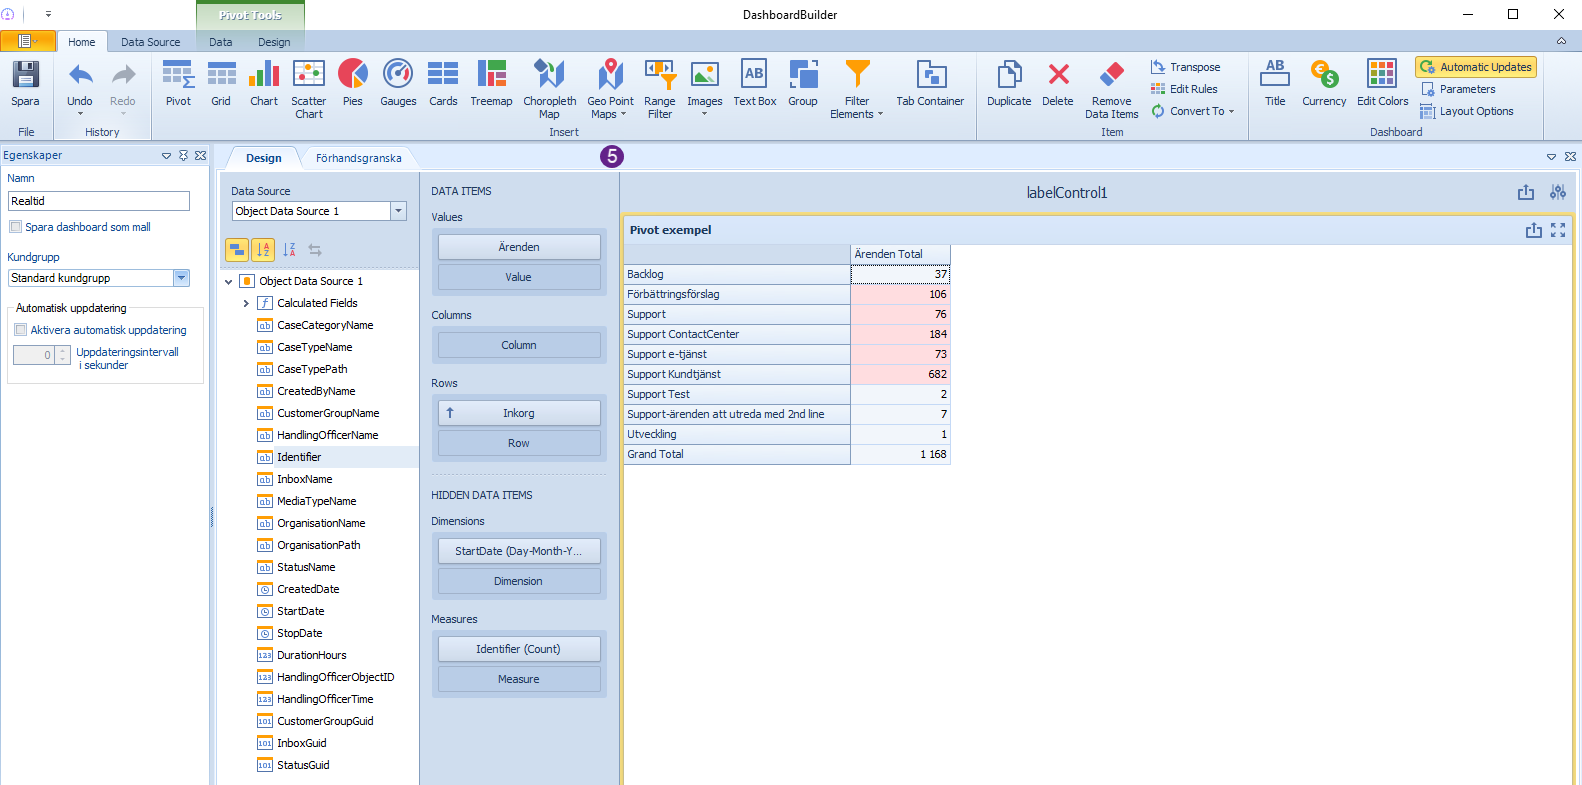Insert a Tab Container
This screenshot has width=1582, height=785.
tap(930, 84)
